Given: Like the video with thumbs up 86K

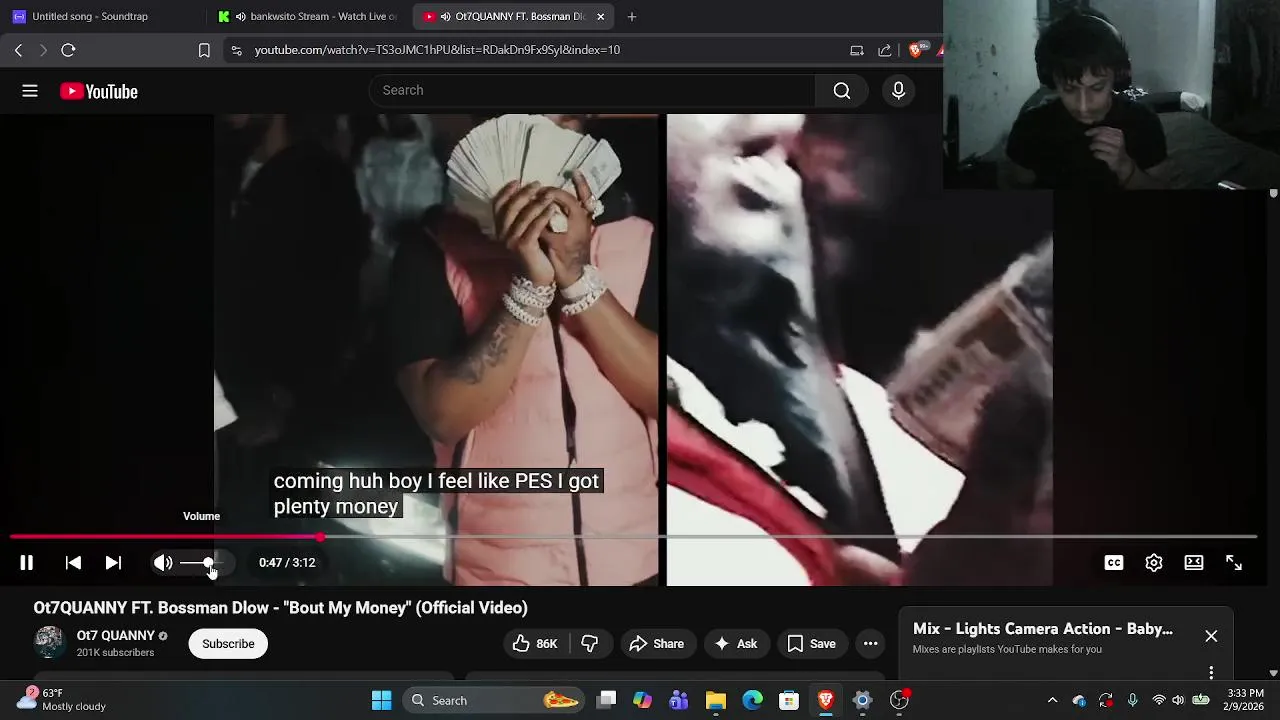Looking at the screenshot, I should (x=534, y=644).
